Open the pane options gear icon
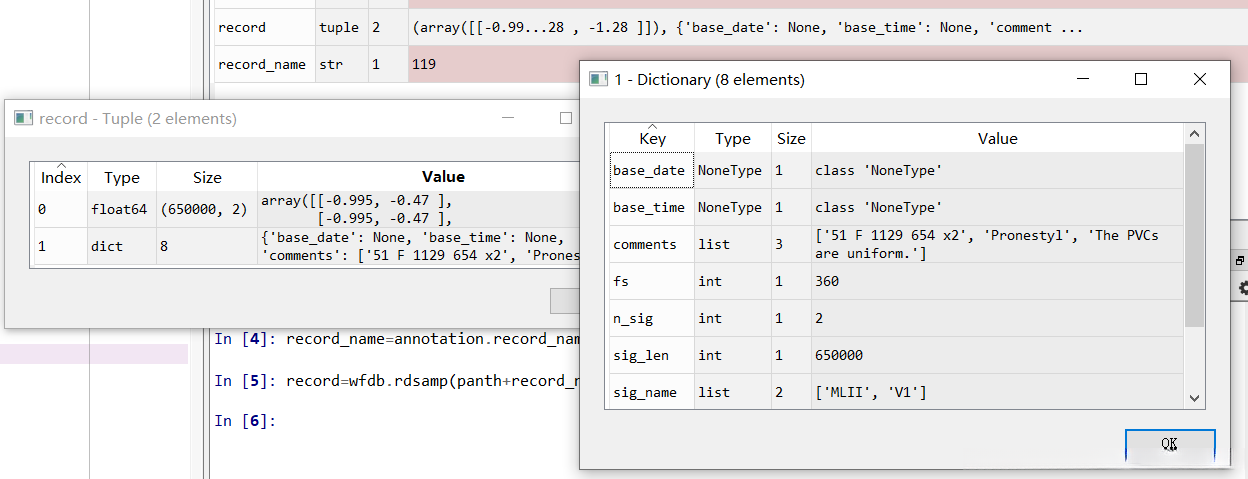 1241,288
